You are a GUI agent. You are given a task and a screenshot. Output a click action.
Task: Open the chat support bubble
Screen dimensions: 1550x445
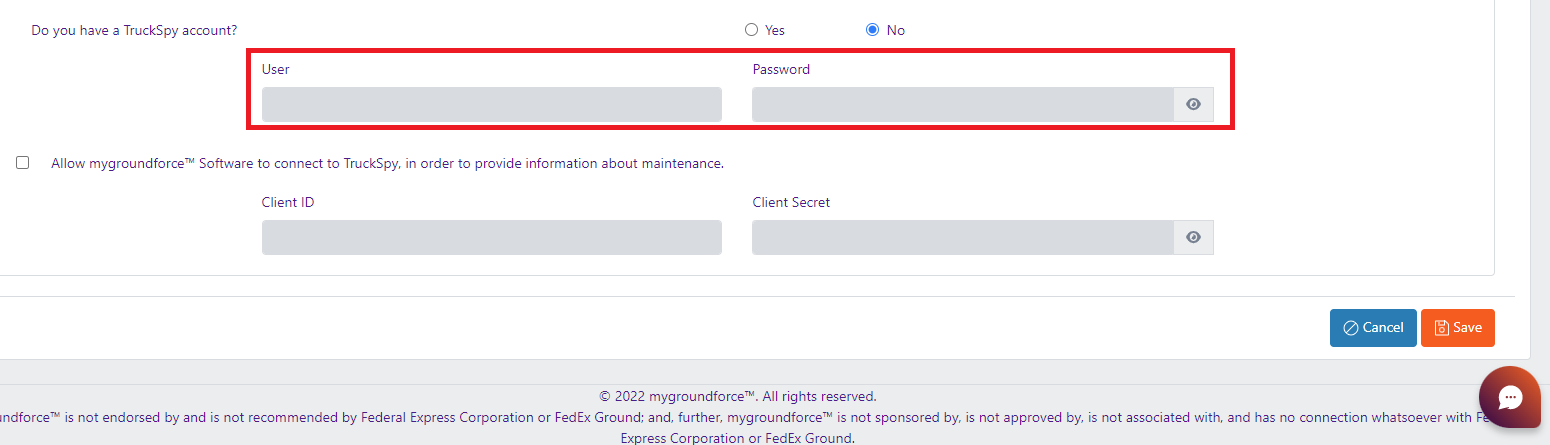click(1510, 398)
